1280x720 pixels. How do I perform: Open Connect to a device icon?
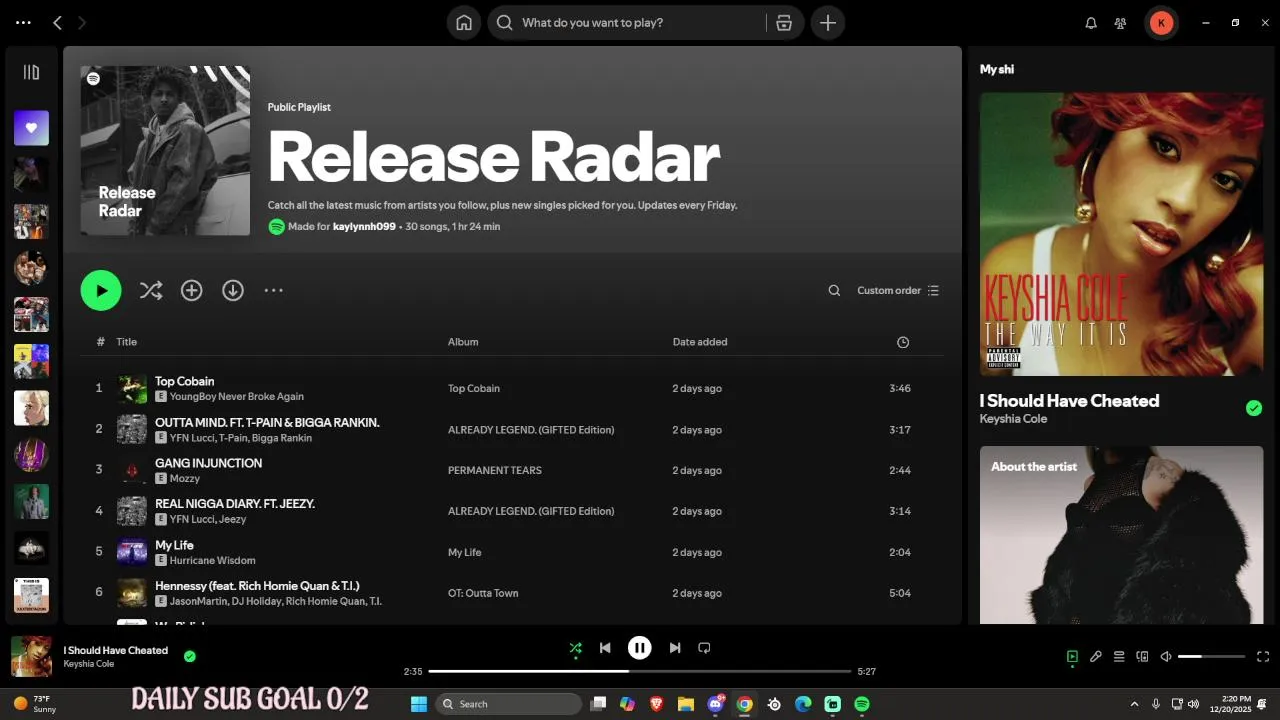point(1142,657)
